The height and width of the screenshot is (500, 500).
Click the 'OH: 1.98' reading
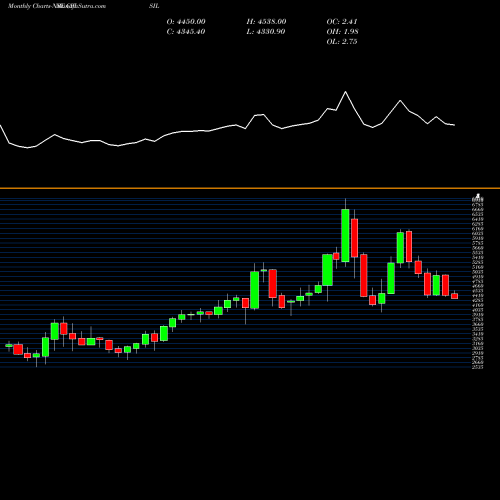point(342,32)
